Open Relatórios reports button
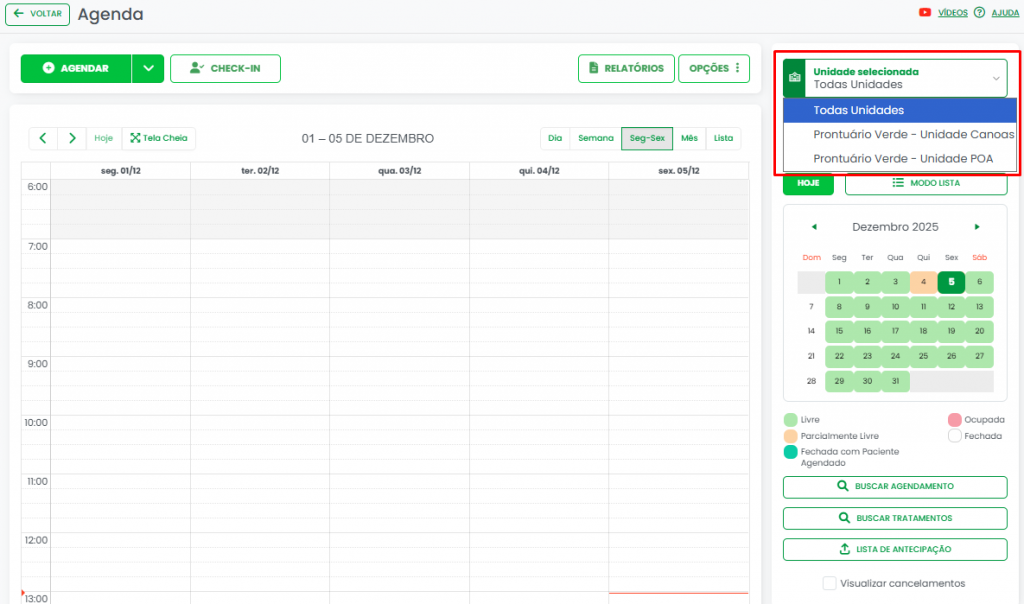This screenshot has height=604, width=1024. (626, 68)
